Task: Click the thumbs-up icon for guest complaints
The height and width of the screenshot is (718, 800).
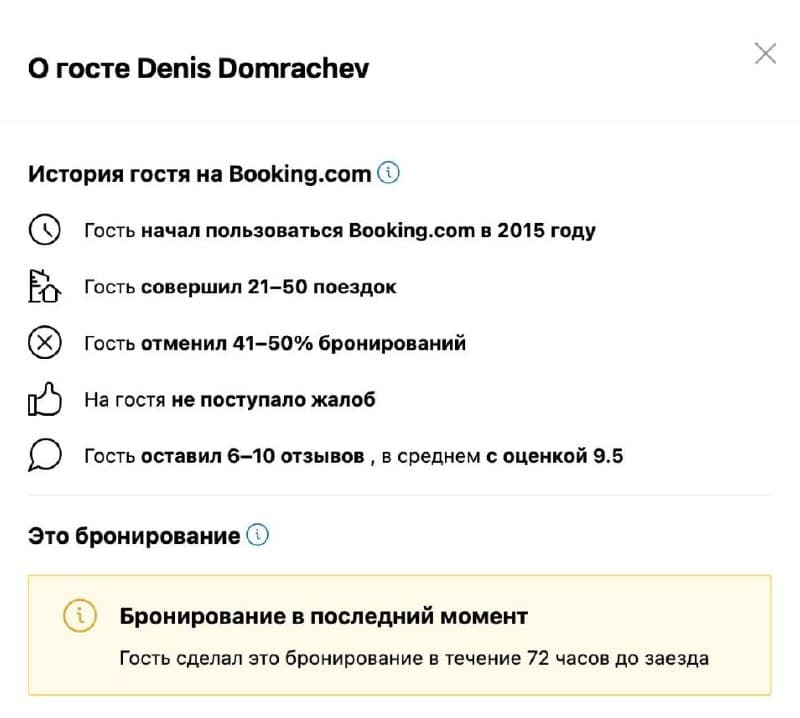Action: [x=44, y=398]
